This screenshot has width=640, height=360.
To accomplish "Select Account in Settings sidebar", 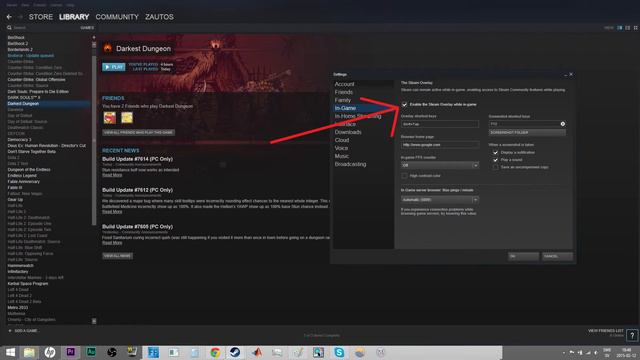I will 344,84.
